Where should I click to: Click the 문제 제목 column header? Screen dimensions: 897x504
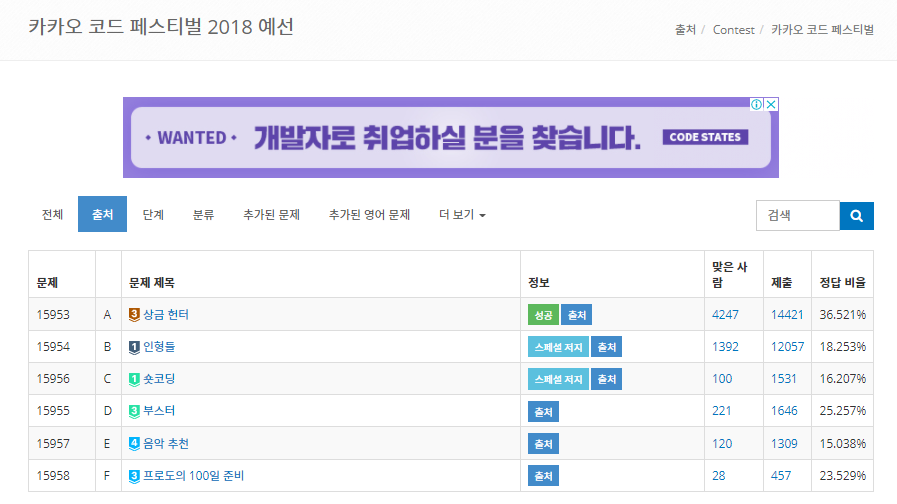(x=152, y=283)
